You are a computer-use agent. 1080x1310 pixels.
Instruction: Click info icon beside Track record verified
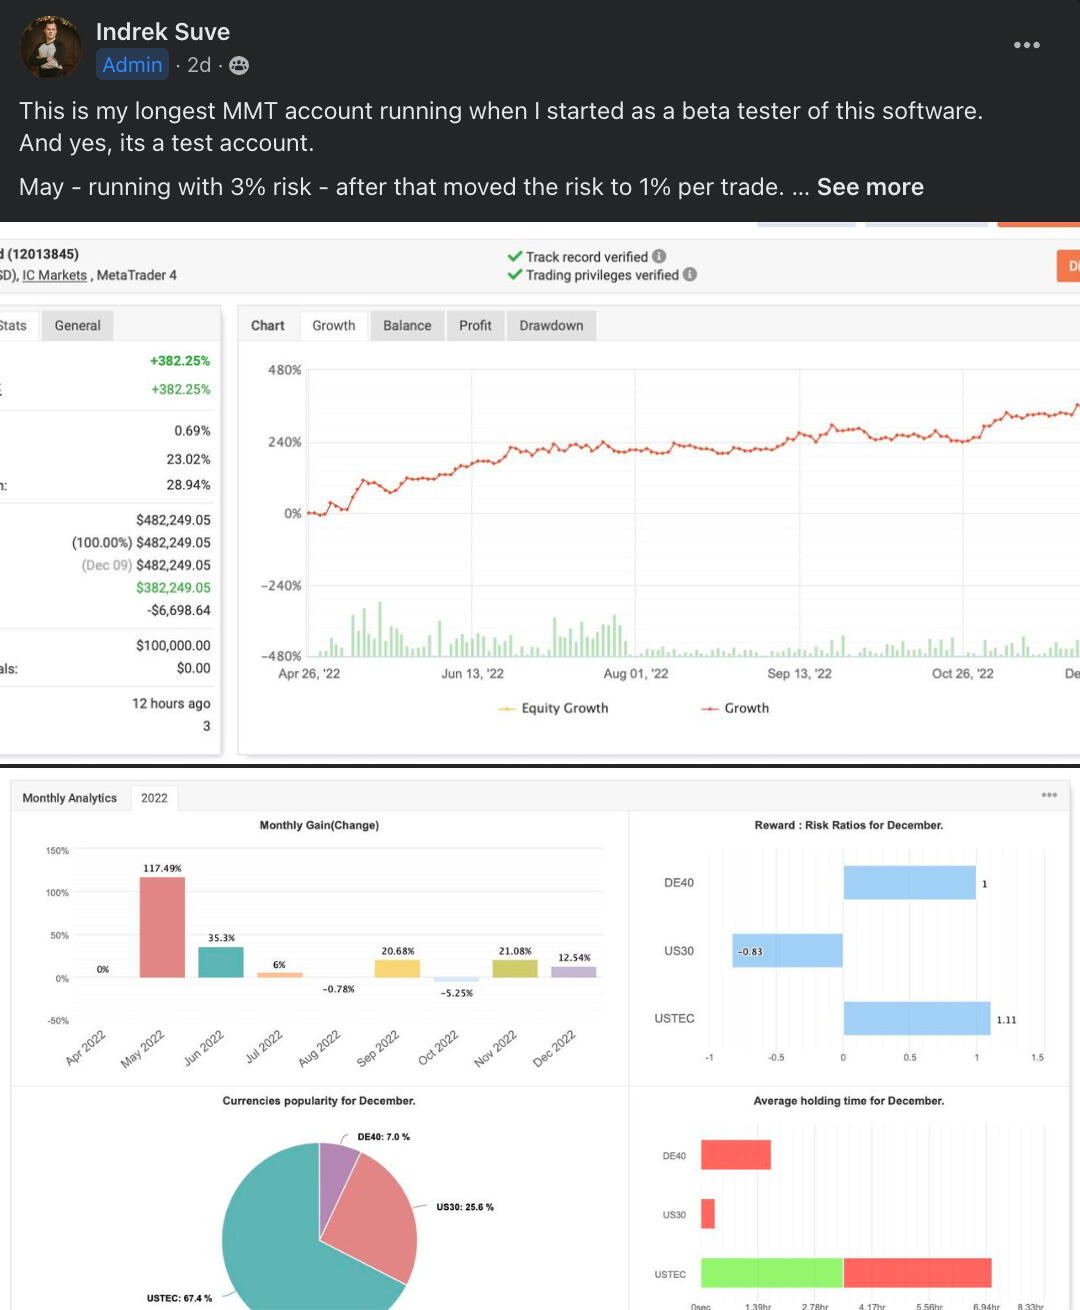(659, 256)
